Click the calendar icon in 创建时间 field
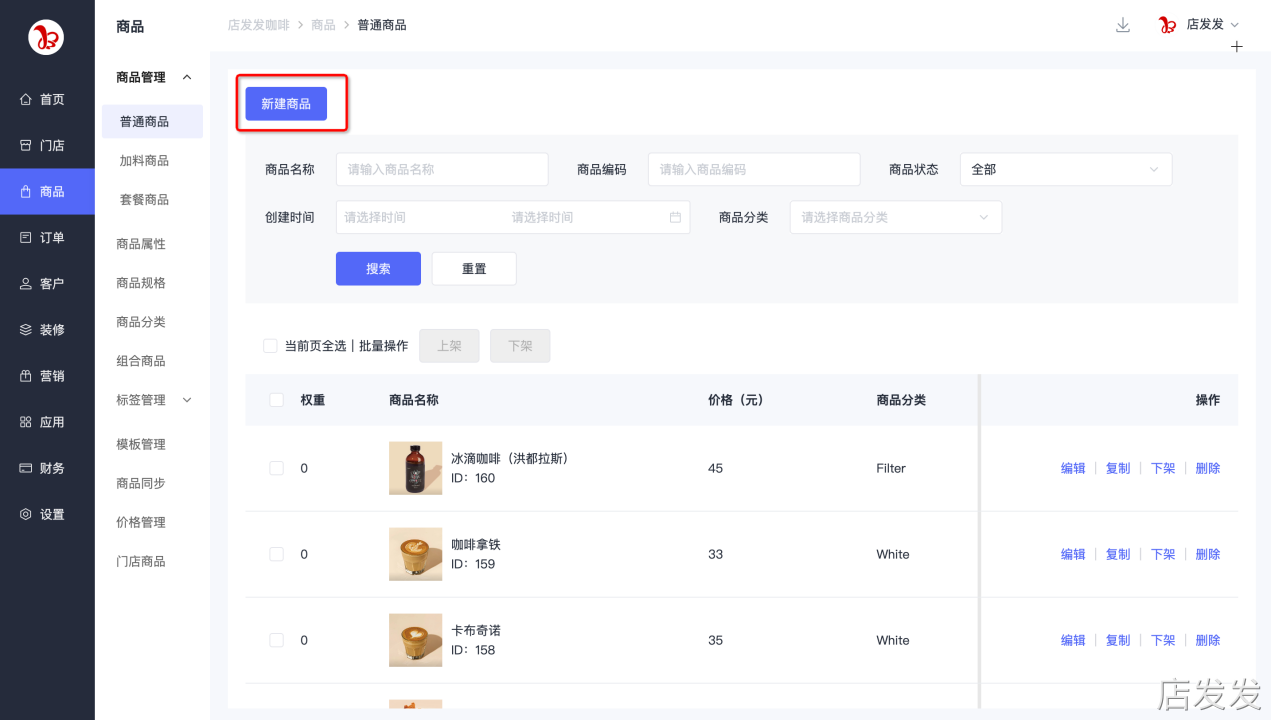The height and width of the screenshot is (720, 1271). click(675, 217)
